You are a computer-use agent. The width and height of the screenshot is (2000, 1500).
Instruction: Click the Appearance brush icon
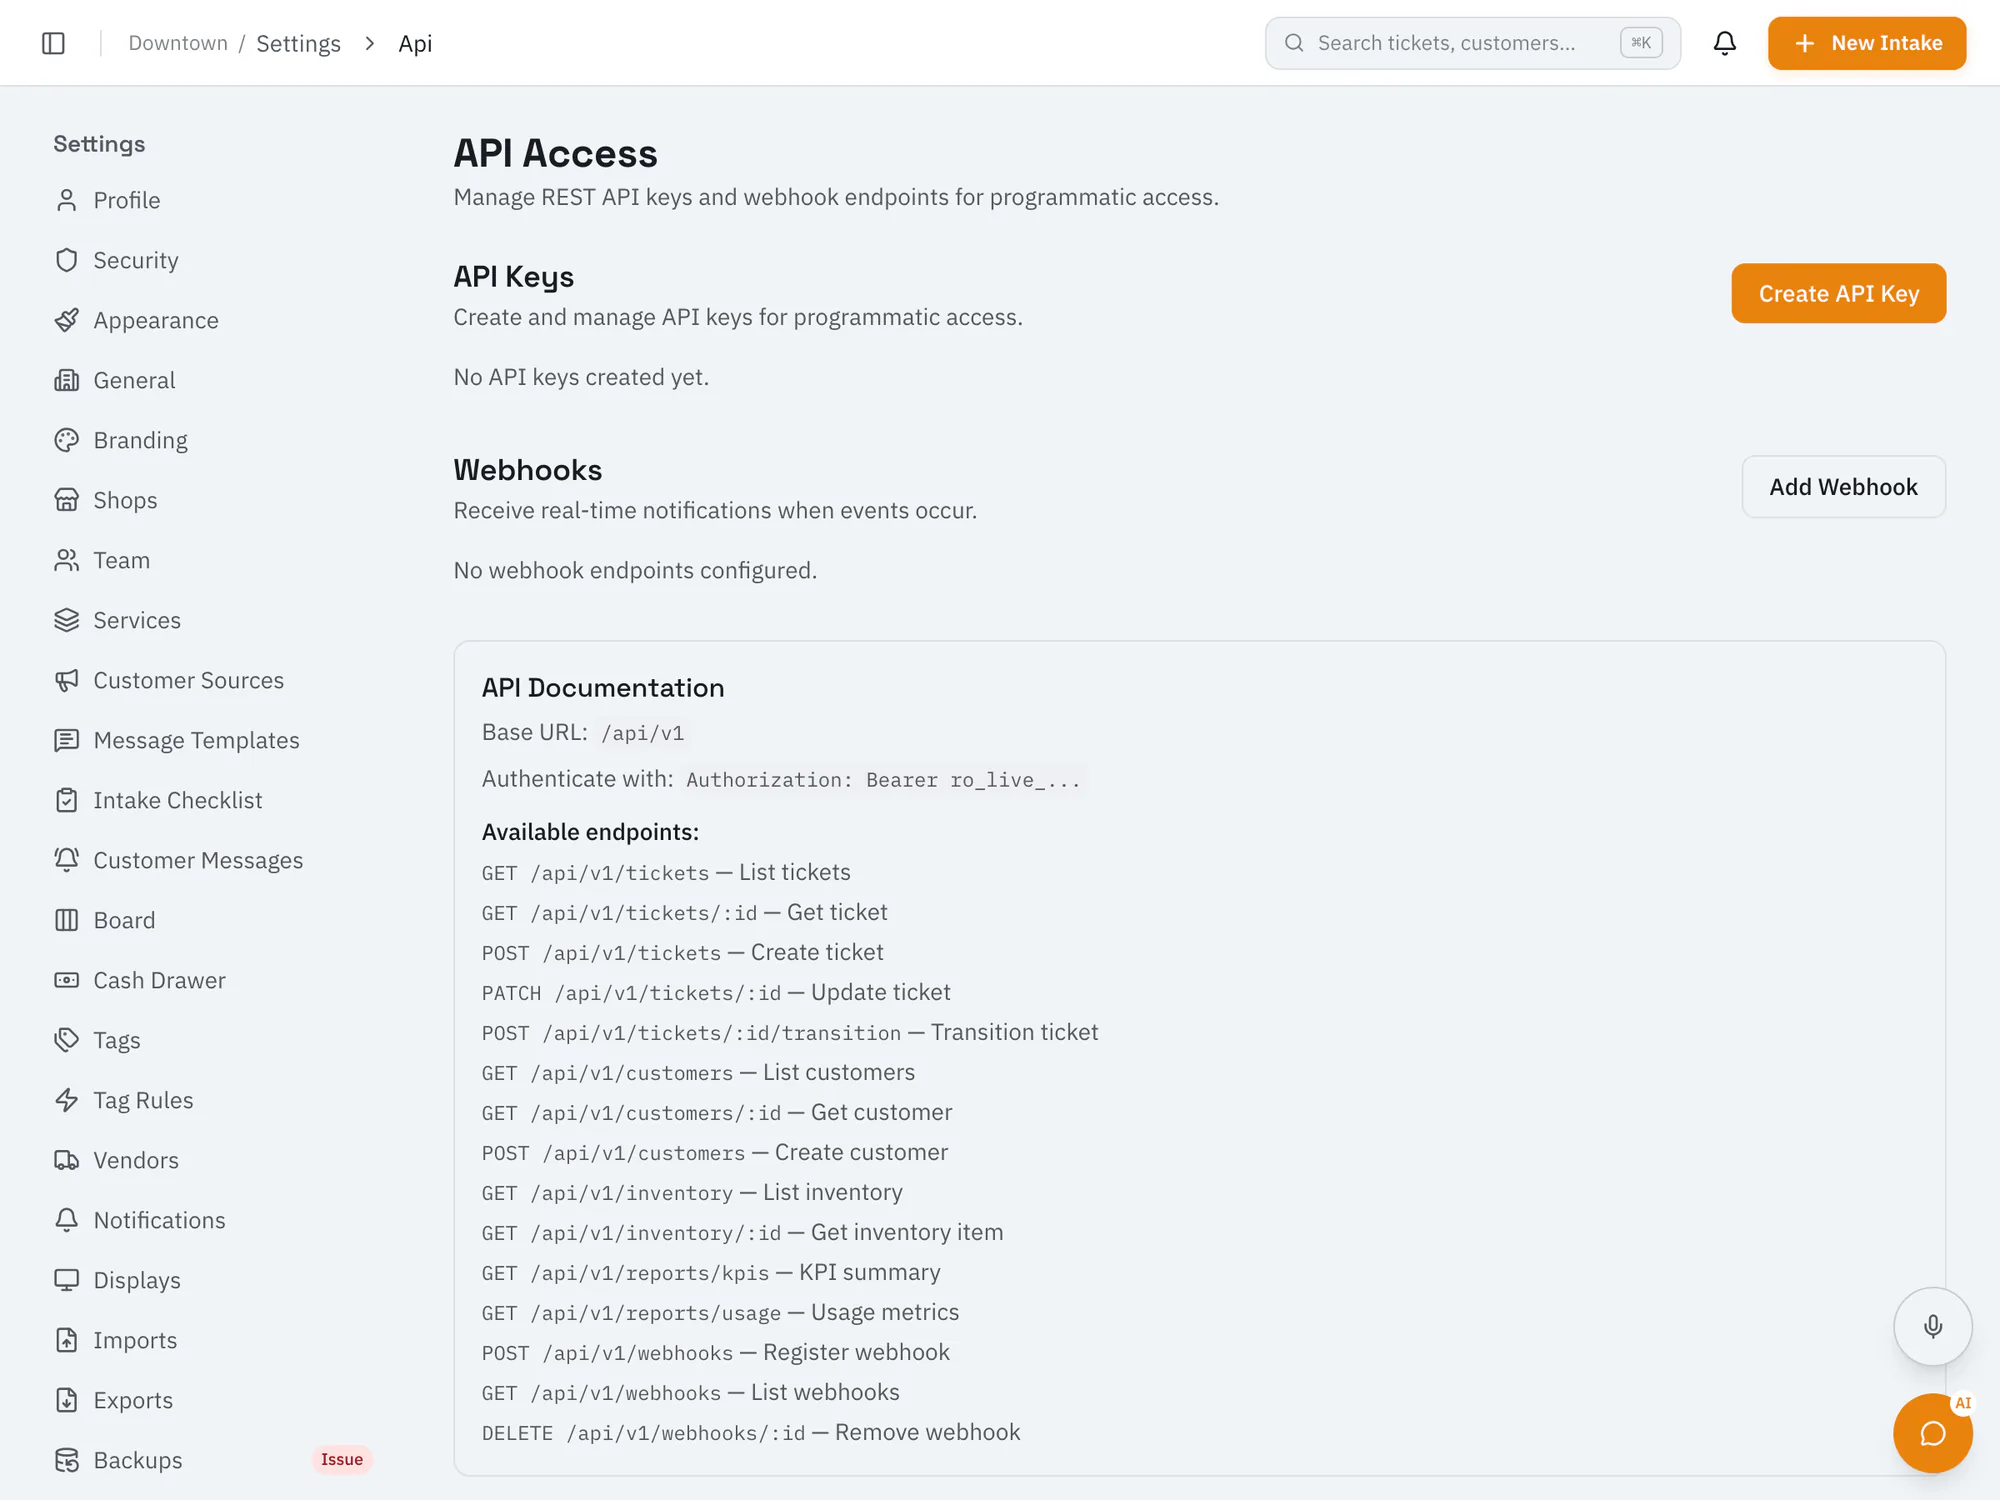67,320
